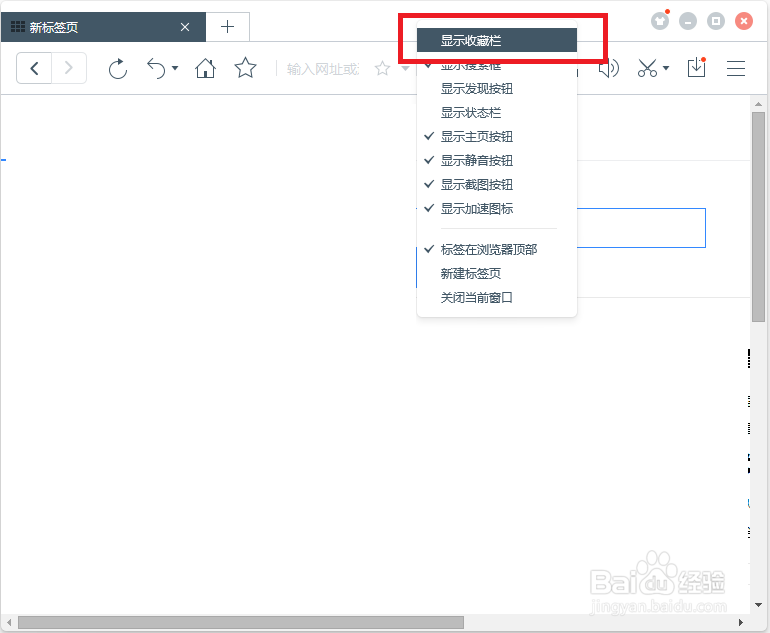This screenshot has height=633, width=770.
Task: Open the downloads icon
Action: [x=696, y=68]
